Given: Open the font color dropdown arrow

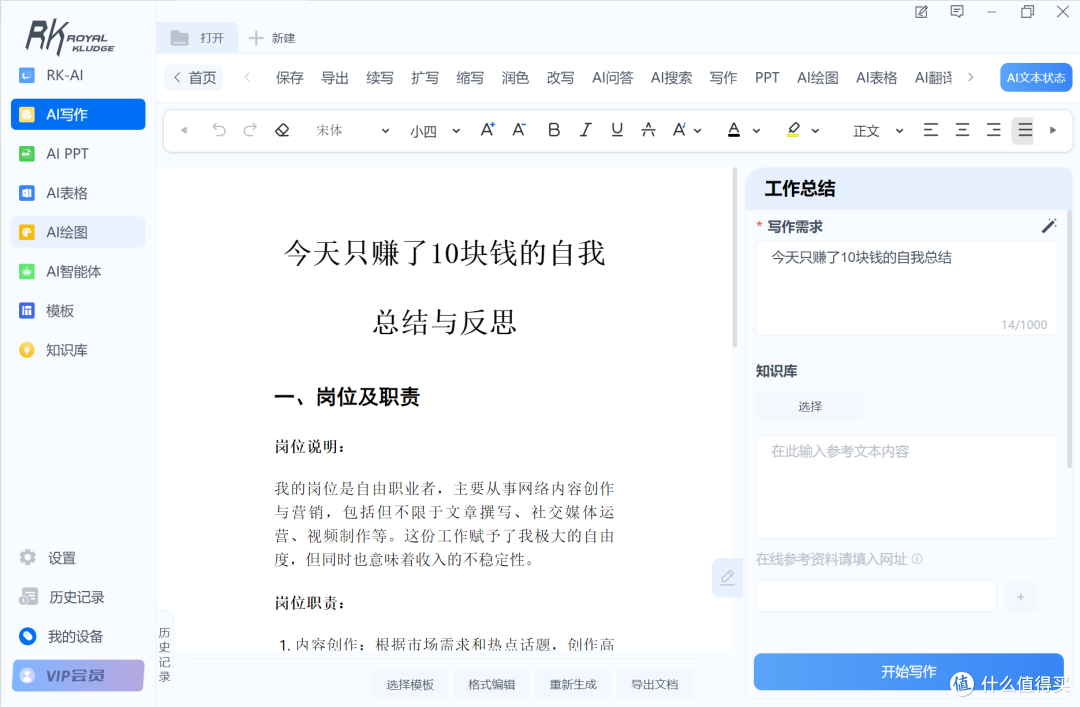Looking at the screenshot, I should (756, 130).
